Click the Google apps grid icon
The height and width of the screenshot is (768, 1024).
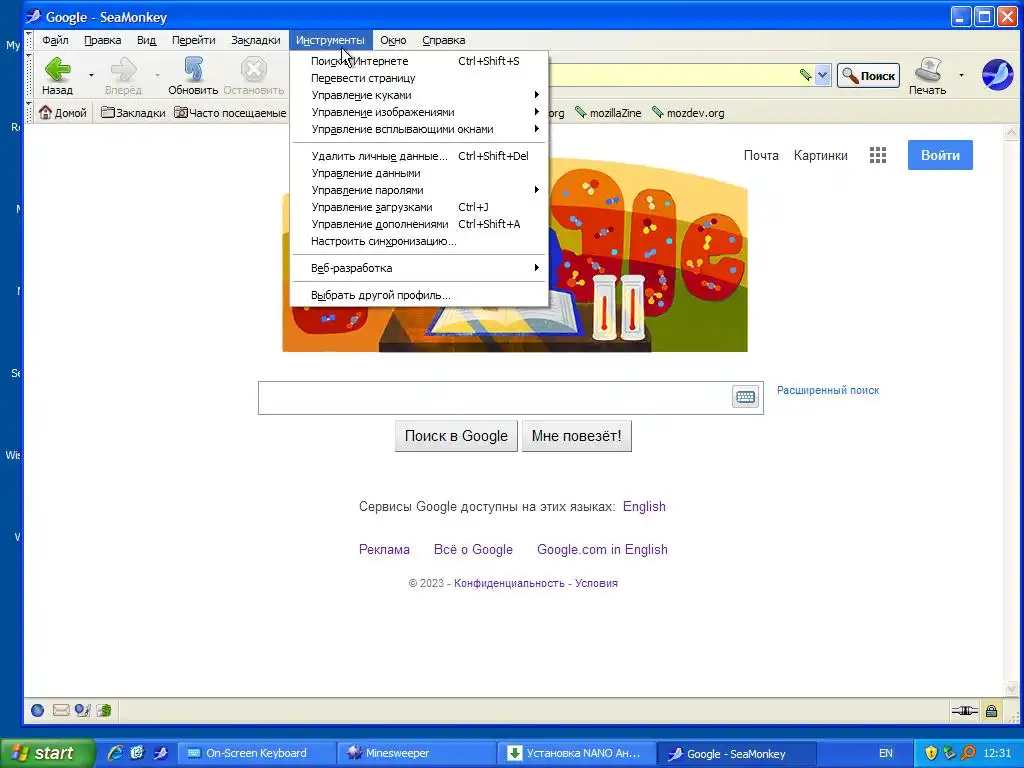pyautogui.click(x=878, y=155)
